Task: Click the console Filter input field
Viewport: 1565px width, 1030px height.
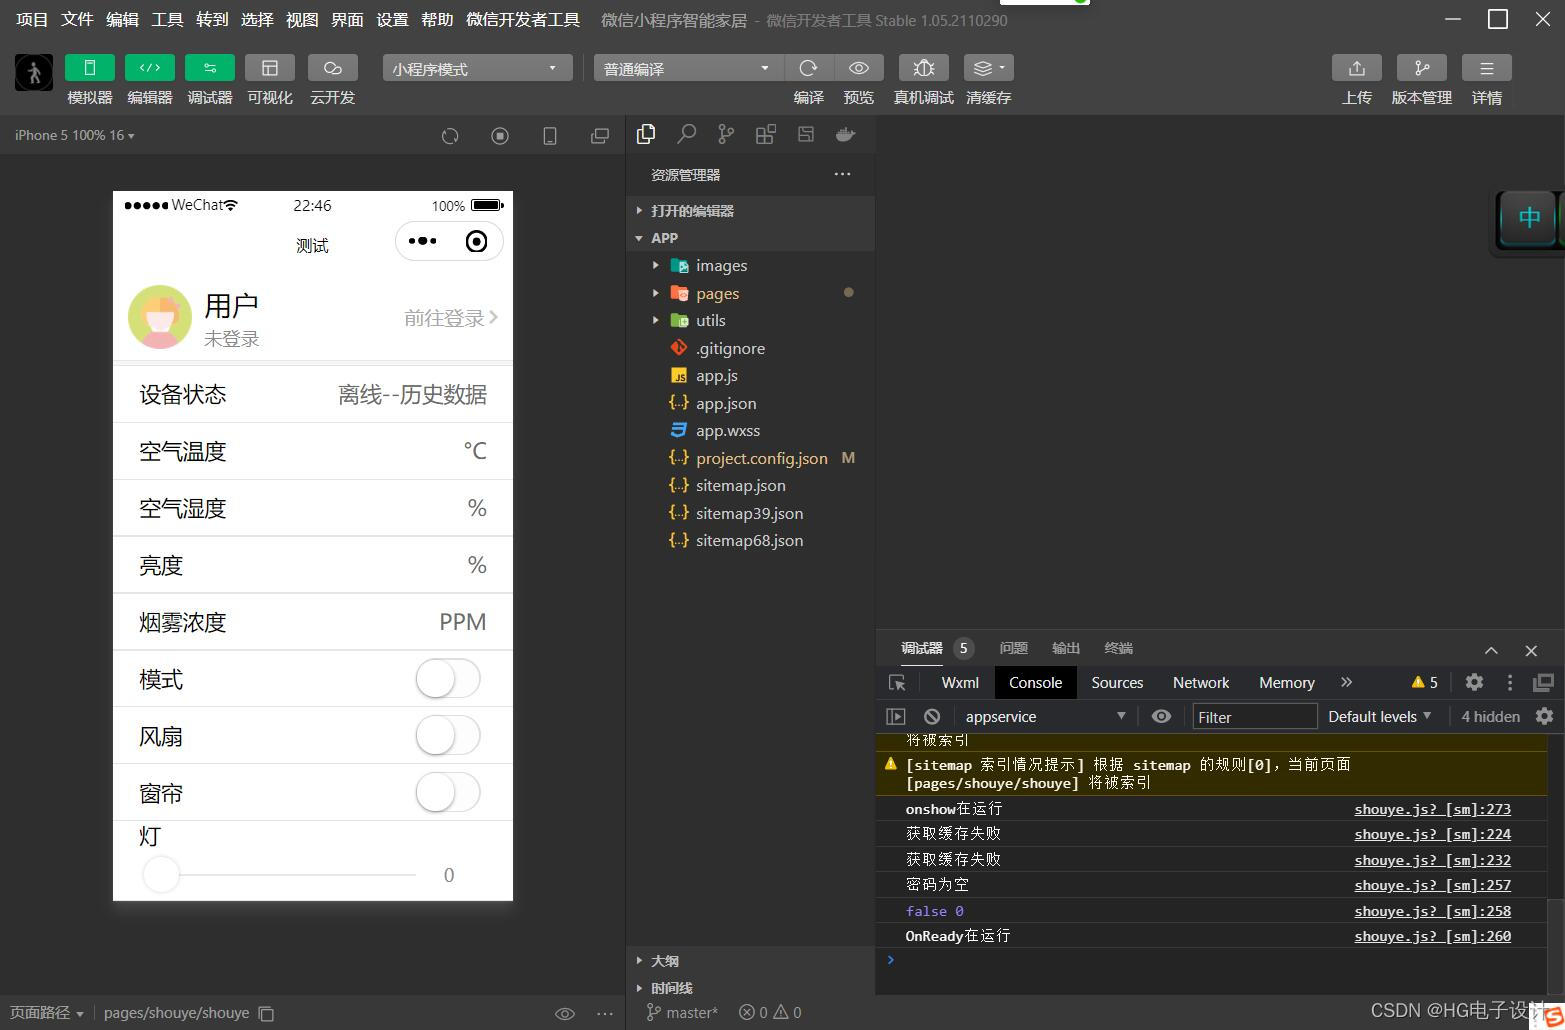Action: click(1255, 716)
